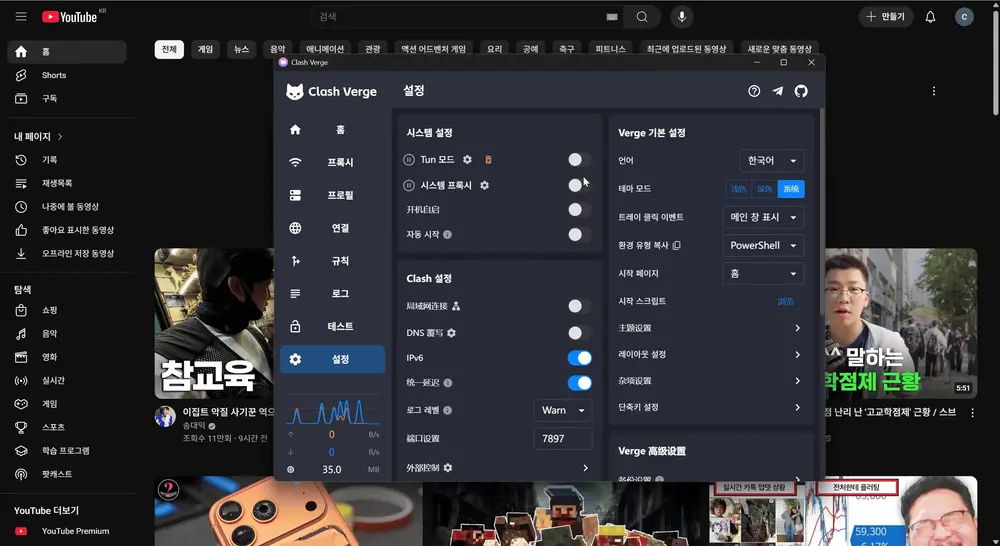Open YouTube notifications bell
Image resolution: width=1000 pixels, height=546 pixels.
tap(930, 17)
